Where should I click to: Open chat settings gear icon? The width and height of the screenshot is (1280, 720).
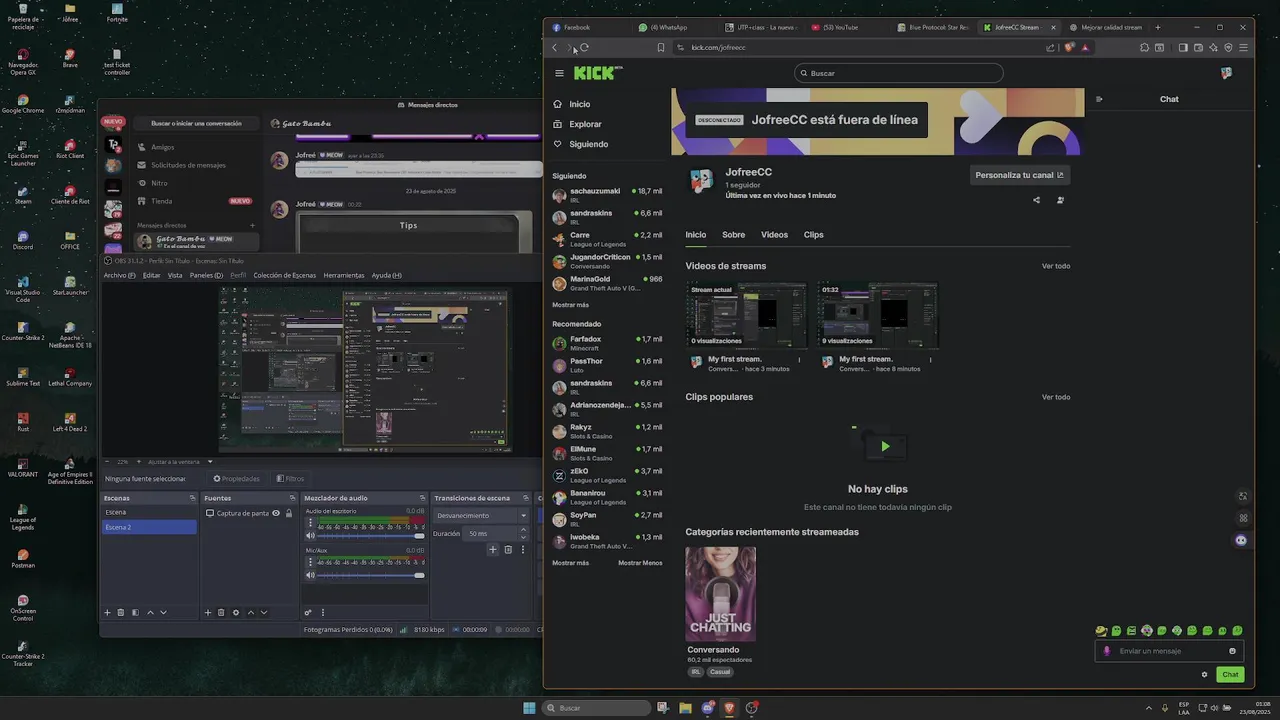coord(1204,674)
